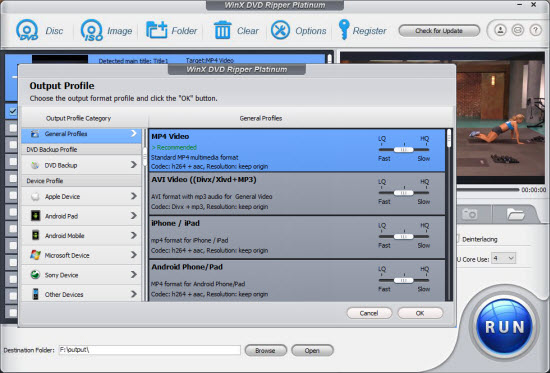The width and height of the screenshot is (550, 373).
Task: Expand Android Mobile category arrow
Action: coord(134,235)
